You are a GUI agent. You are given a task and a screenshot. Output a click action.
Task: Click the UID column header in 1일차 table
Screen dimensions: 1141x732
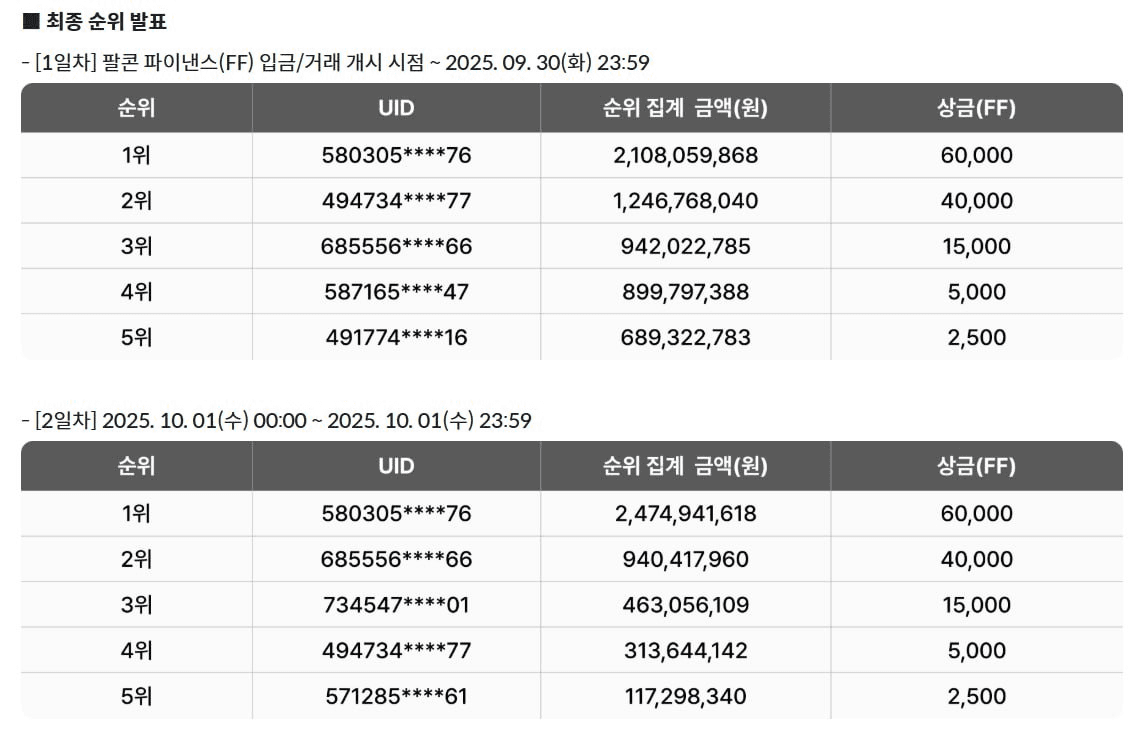[396, 108]
